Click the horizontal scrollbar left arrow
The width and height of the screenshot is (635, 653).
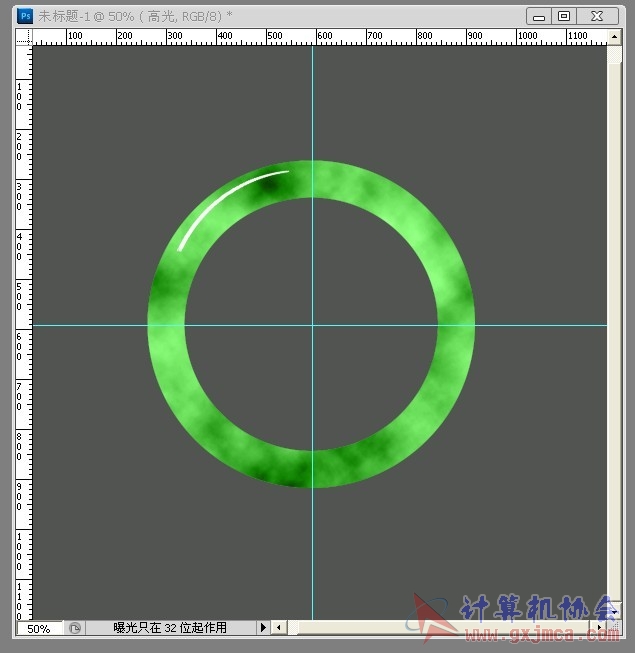point(279,627)
